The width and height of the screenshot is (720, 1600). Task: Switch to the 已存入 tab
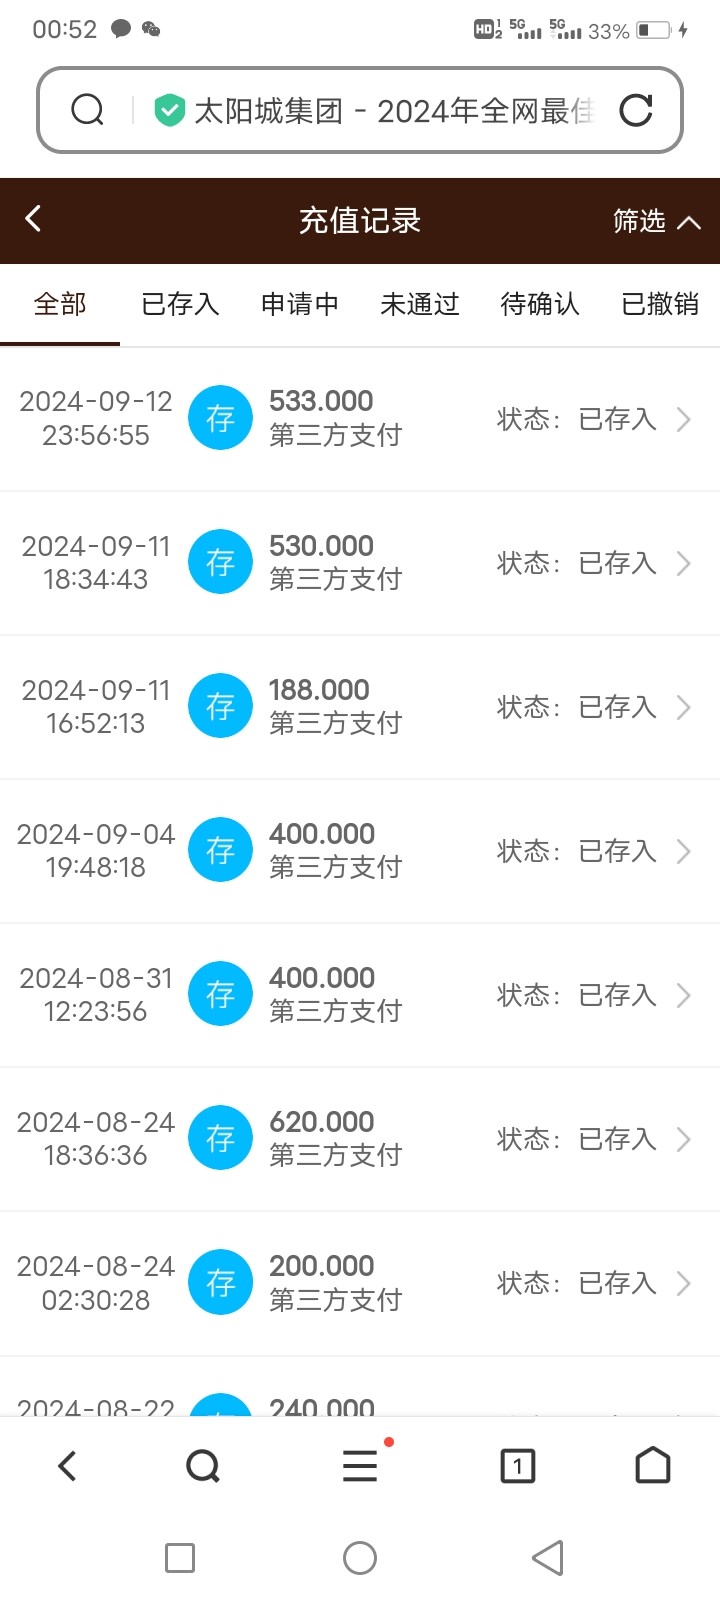(180, 304)
